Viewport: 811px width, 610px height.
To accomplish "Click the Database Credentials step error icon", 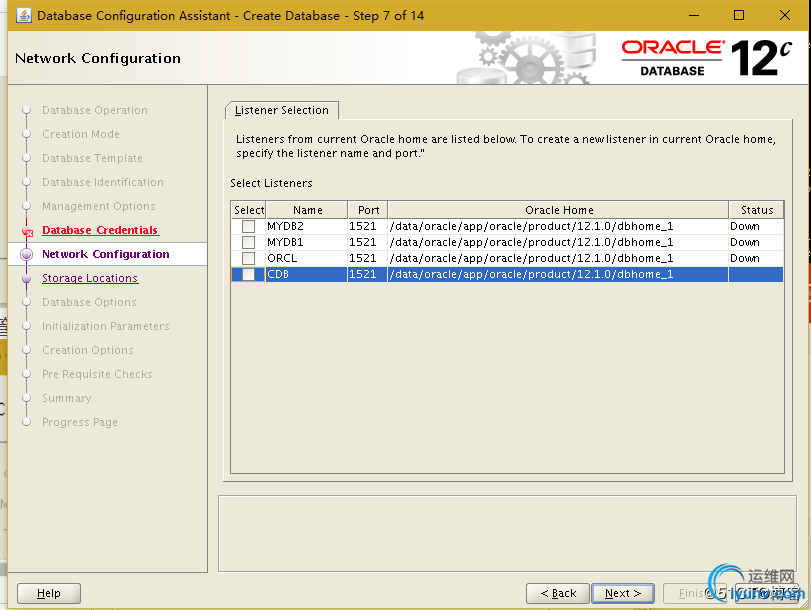I will (27, 231).
